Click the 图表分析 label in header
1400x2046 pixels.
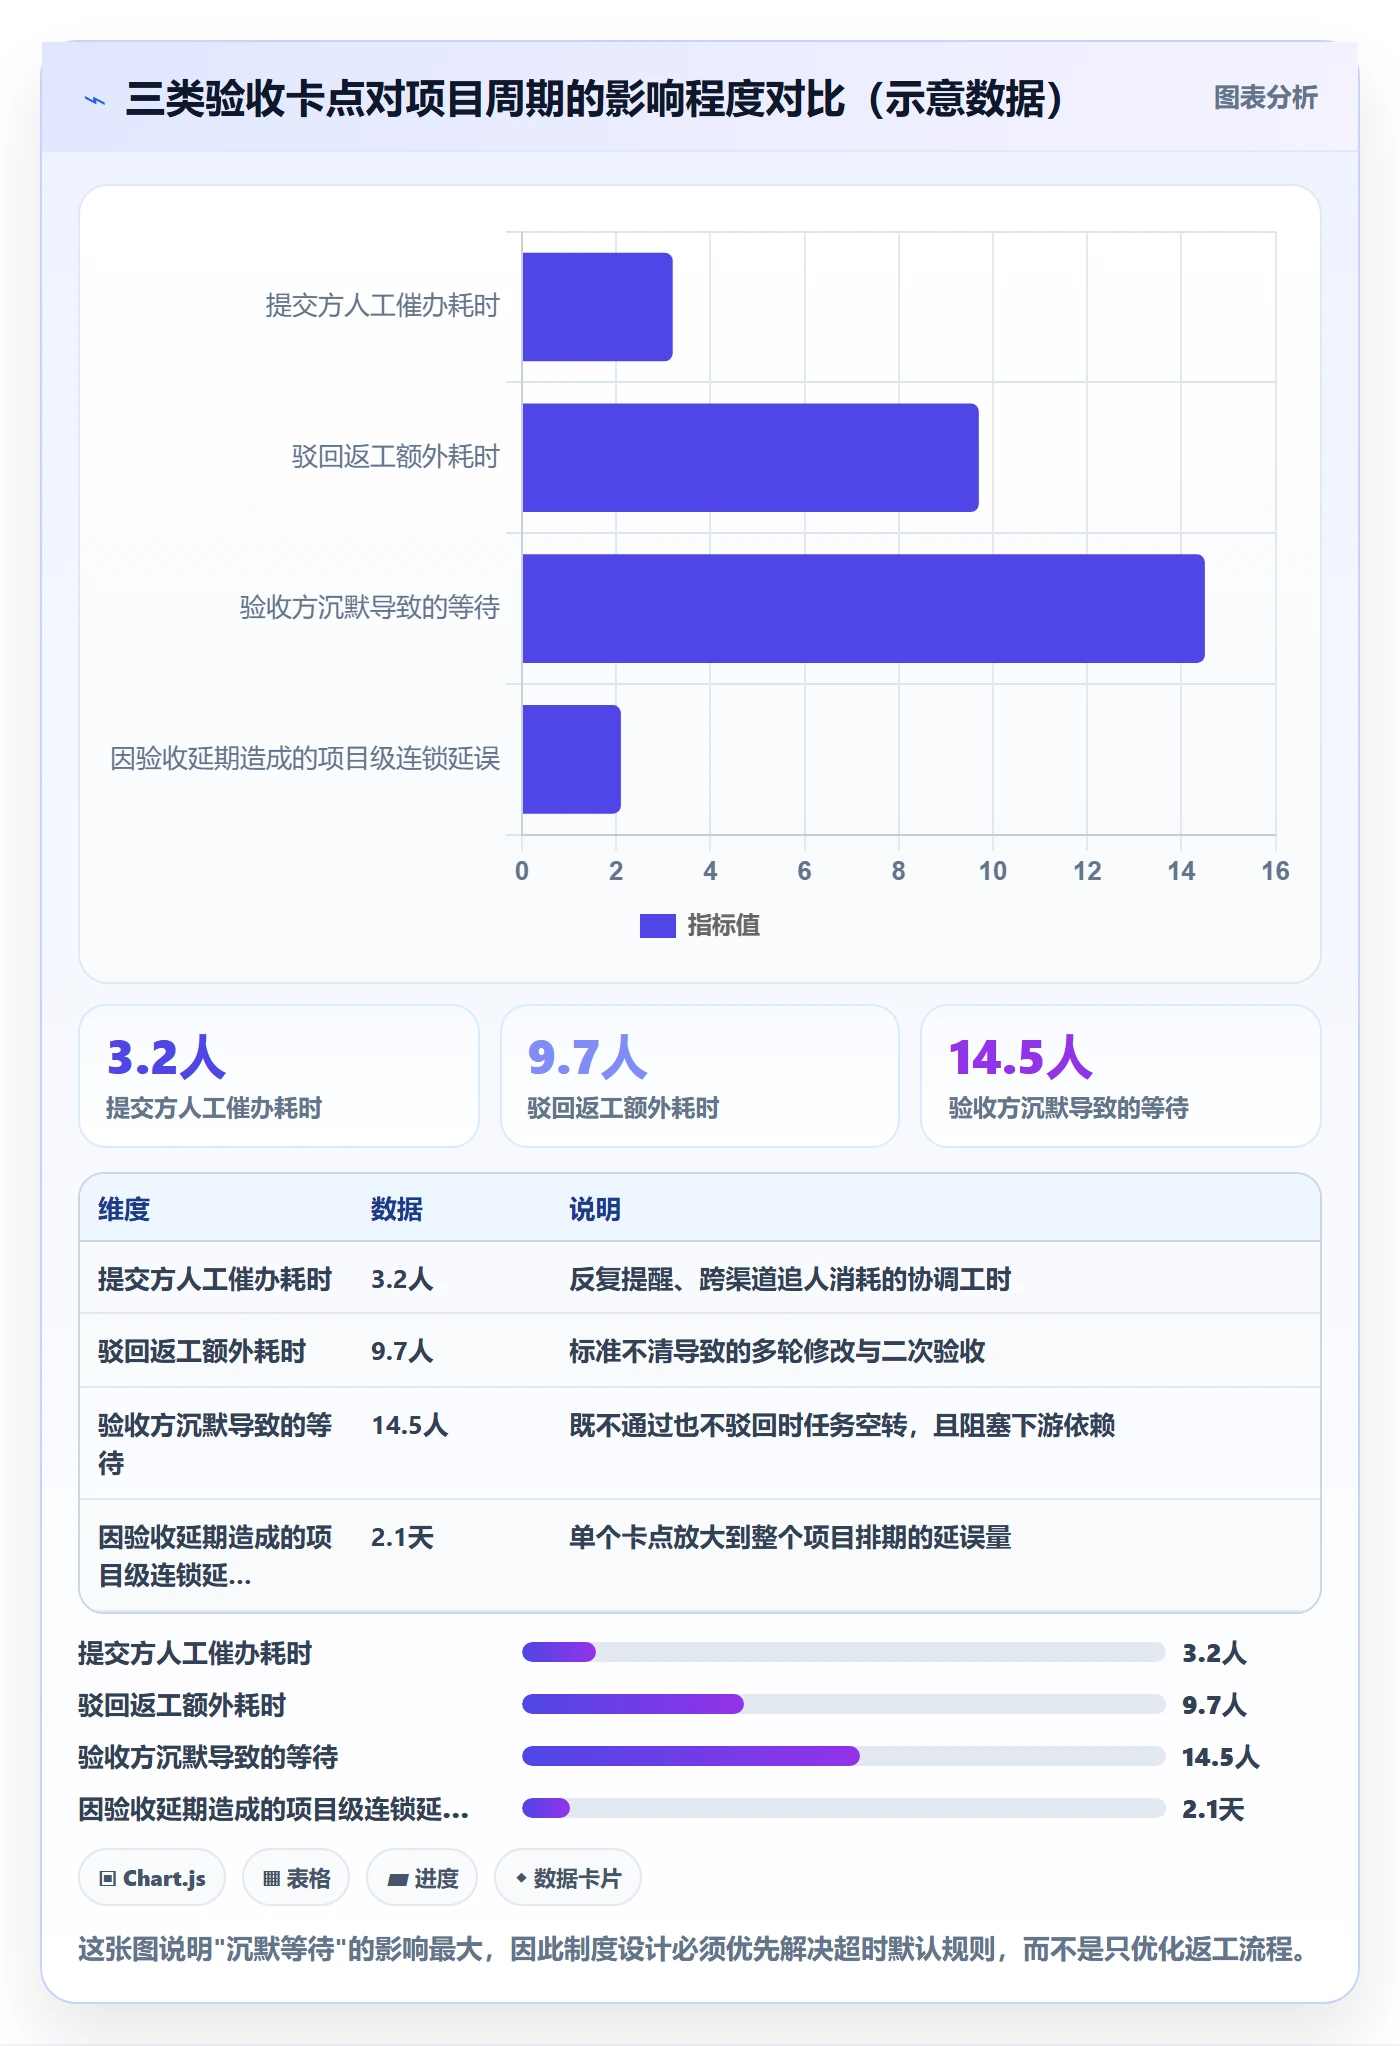click(1265, 98)
